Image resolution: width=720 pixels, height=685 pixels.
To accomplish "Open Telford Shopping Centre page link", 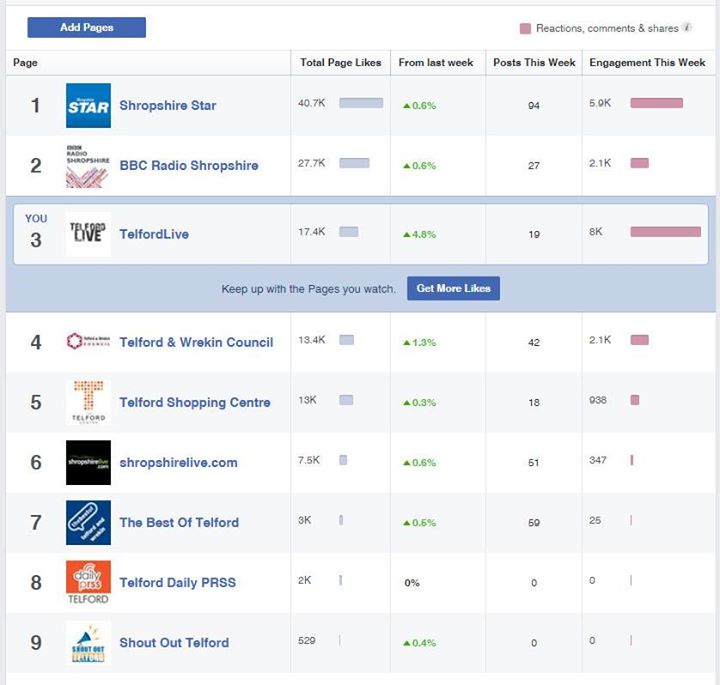I will pyautogui.click(x=195, y=402).
